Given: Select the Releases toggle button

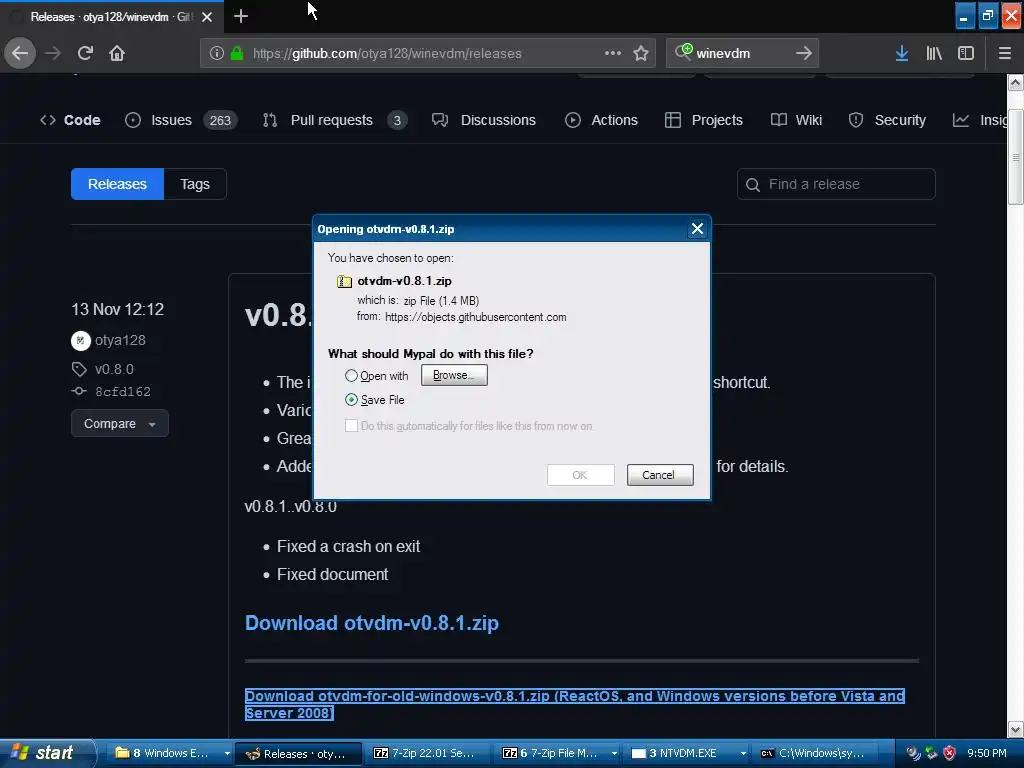Looking at the screenshot, I should click(118, 184).
